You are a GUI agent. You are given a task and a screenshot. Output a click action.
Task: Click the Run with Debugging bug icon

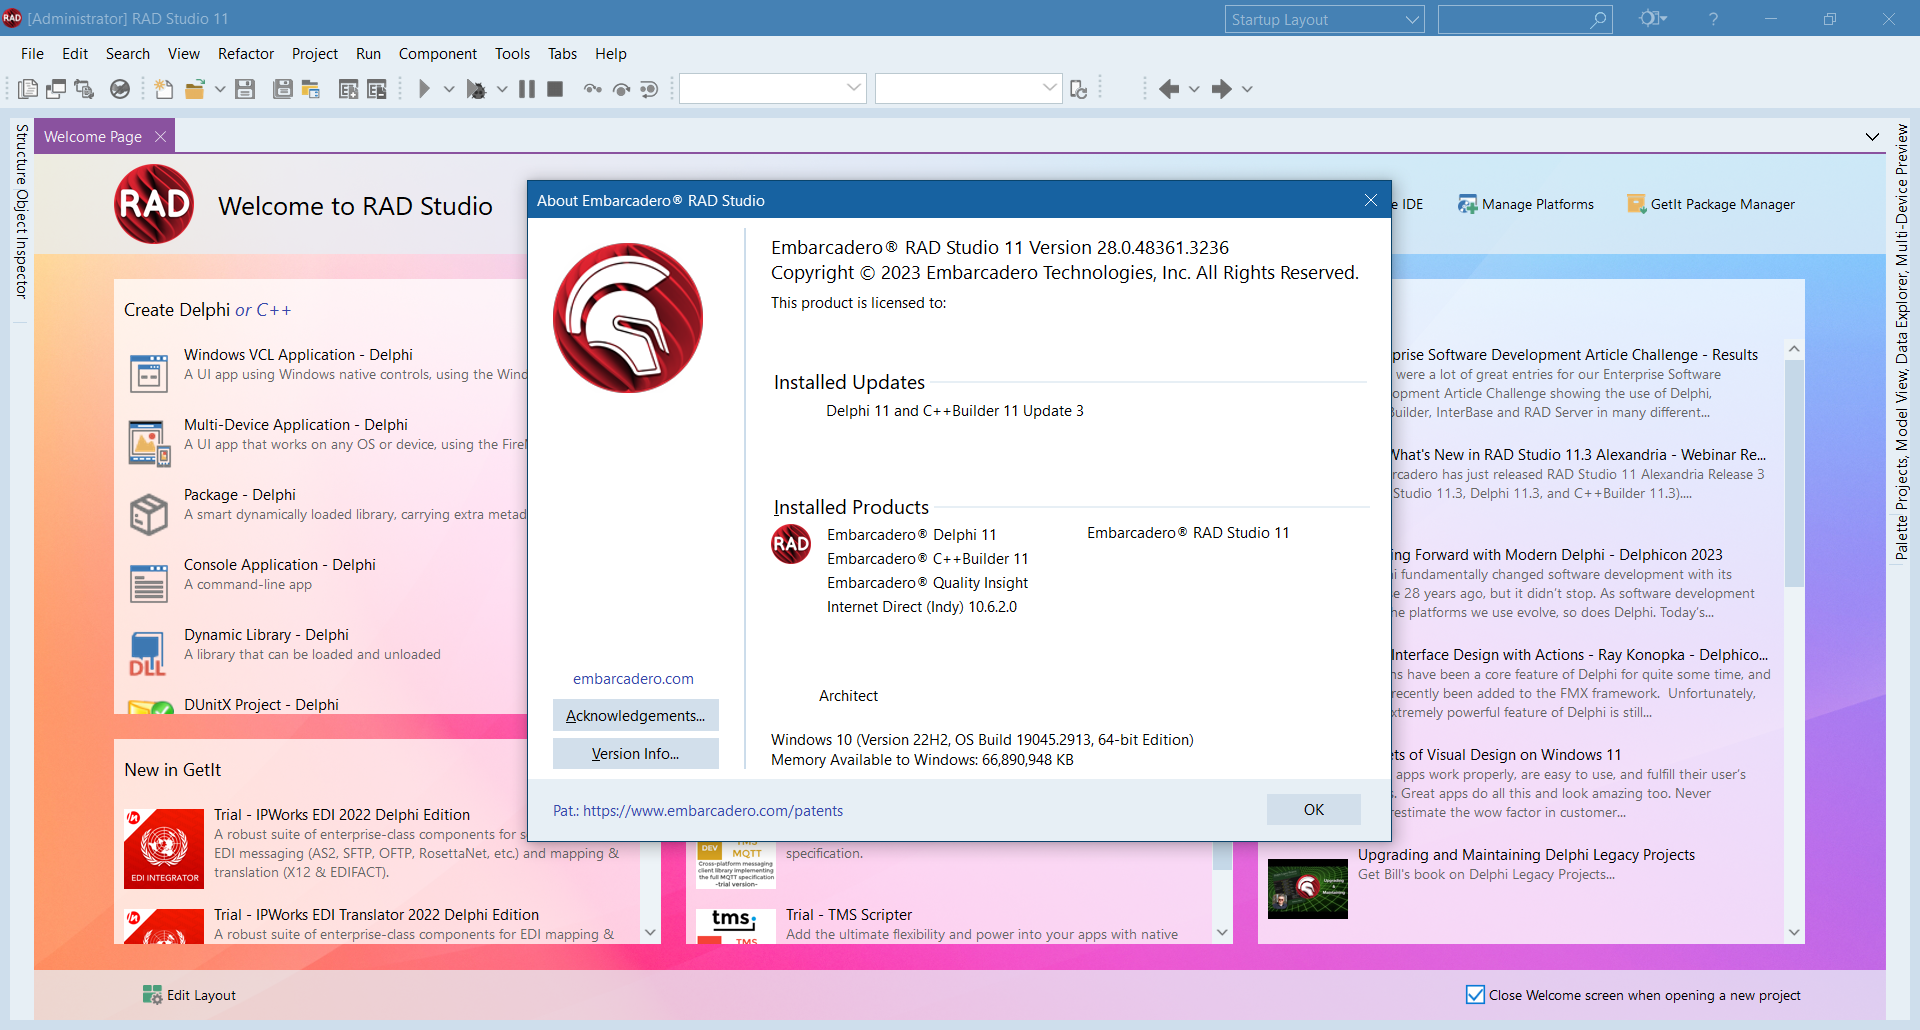(477, 89)
